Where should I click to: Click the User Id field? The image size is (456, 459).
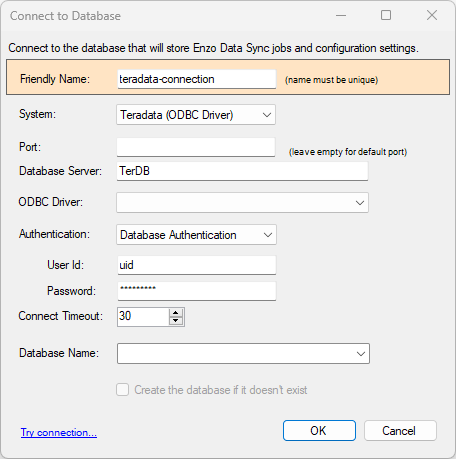click(197, 265)
